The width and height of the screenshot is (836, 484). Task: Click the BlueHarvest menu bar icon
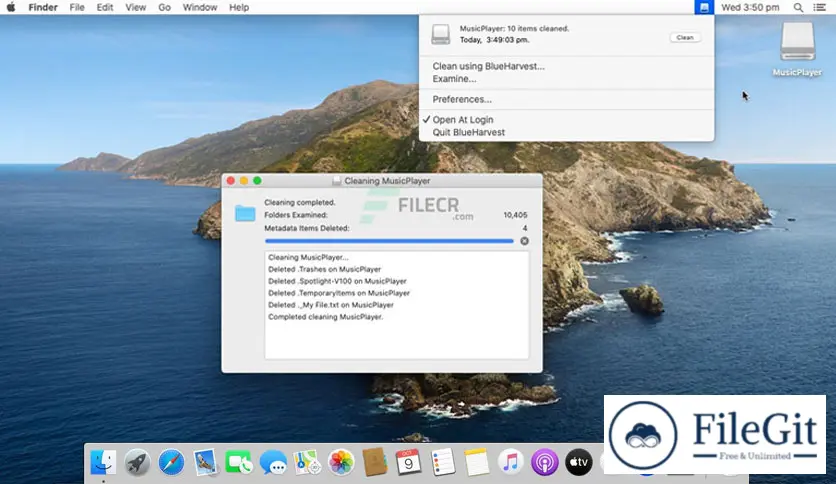coord(704,7)
